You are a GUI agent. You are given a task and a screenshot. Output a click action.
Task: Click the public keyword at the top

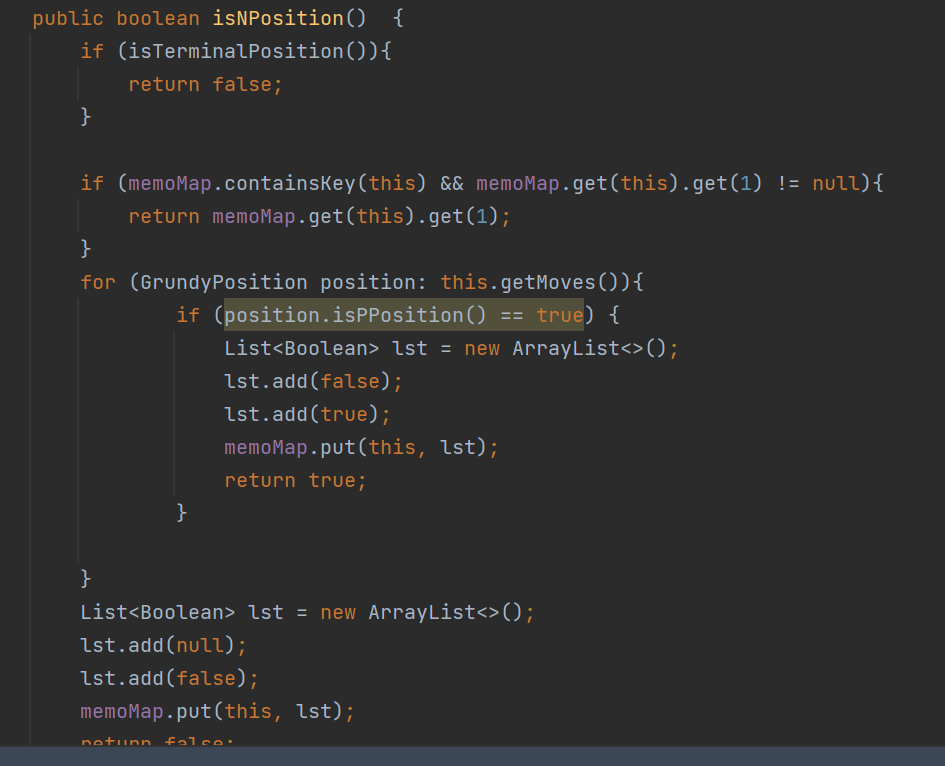pyautogui.click(x=68, y=19)
